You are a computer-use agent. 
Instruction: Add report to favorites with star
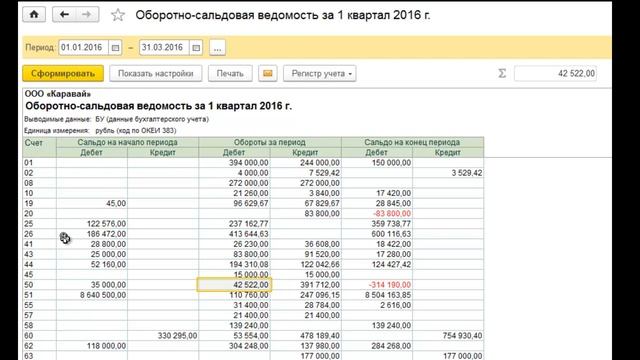pyautogui.click(x=118, y=15)
